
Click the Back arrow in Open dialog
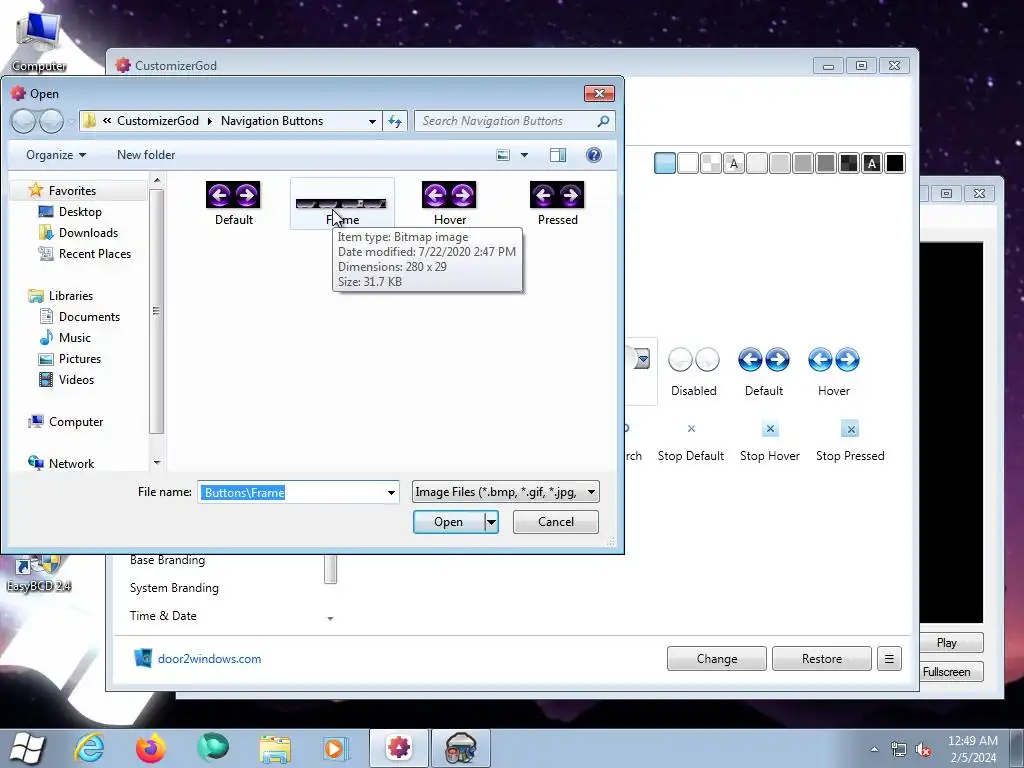pos(24,121)
